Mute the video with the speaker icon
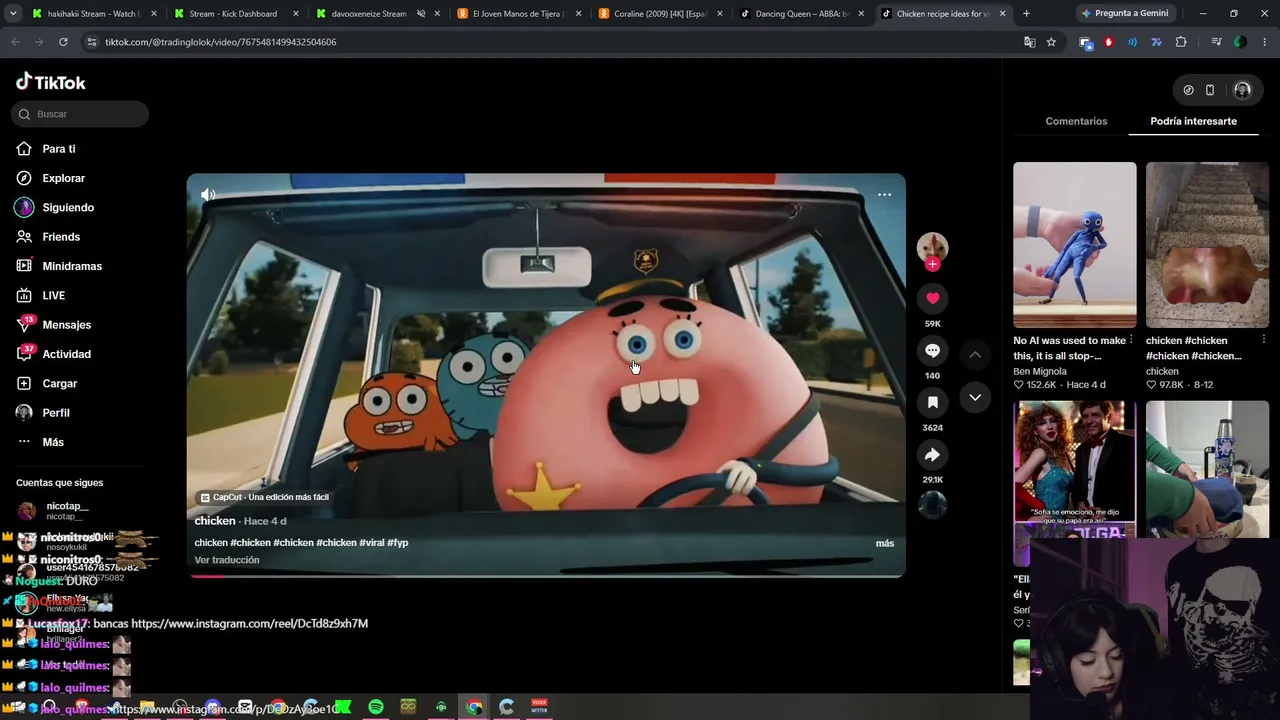 pyautogui.click(x=208, y=195)
